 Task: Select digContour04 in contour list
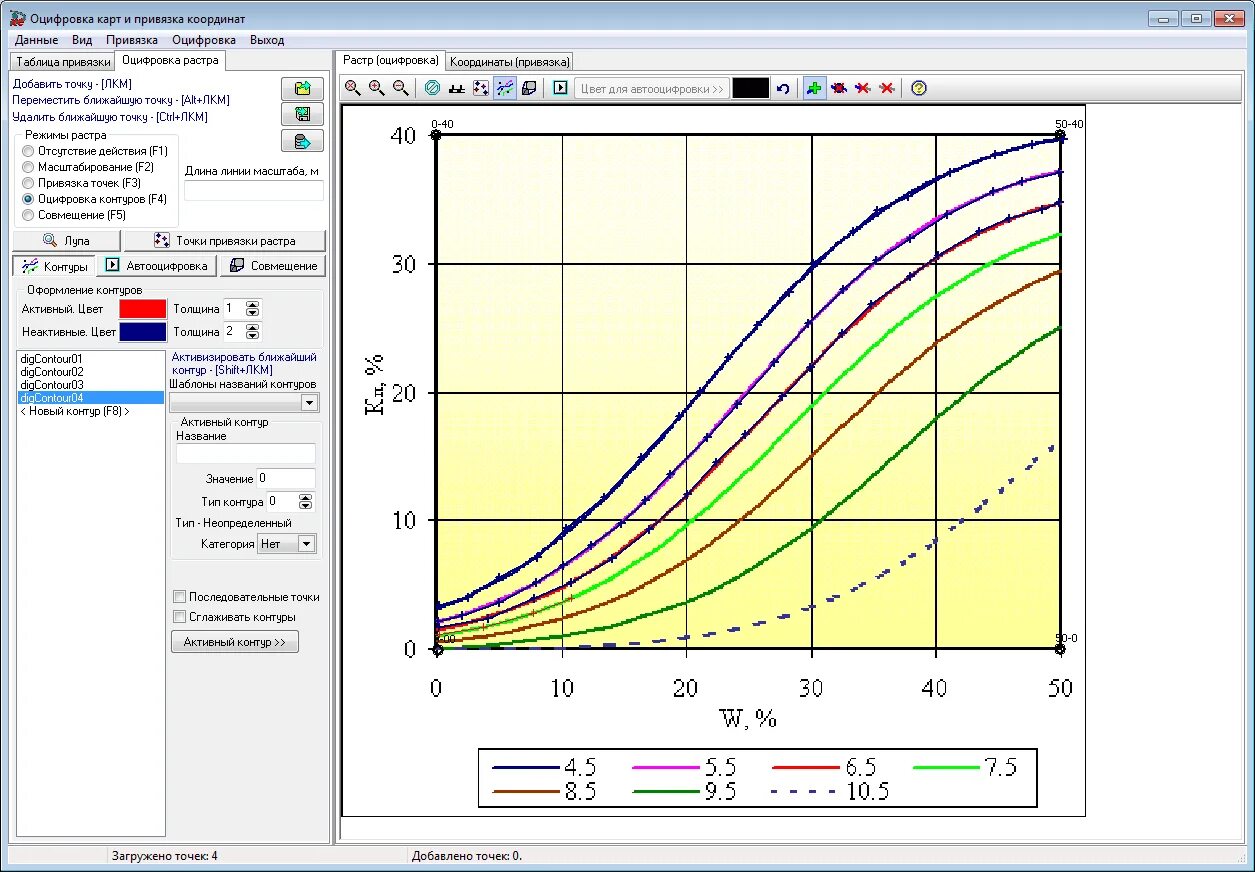coord(90,397)
